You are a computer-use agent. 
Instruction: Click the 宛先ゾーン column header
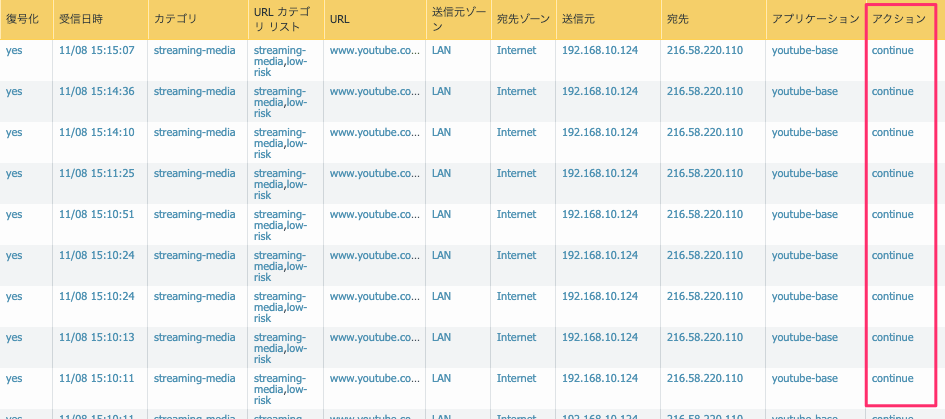[523, 19]
